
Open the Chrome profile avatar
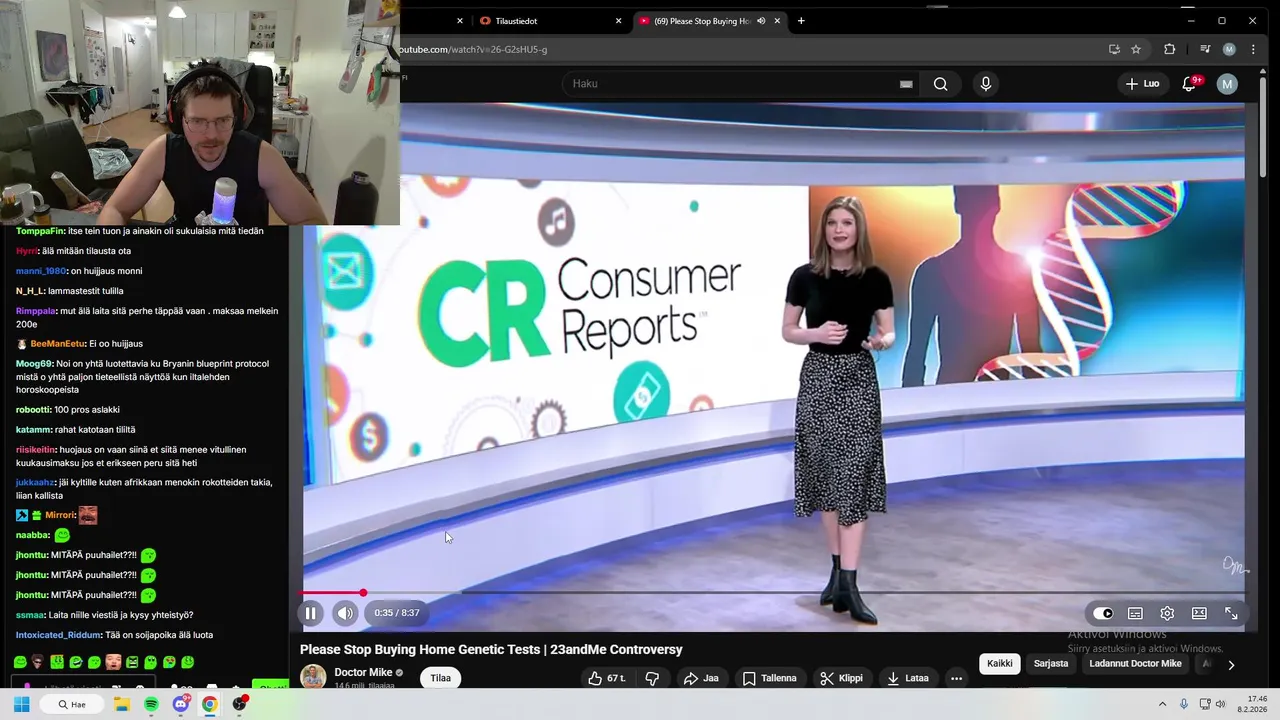click(1229, 49)
